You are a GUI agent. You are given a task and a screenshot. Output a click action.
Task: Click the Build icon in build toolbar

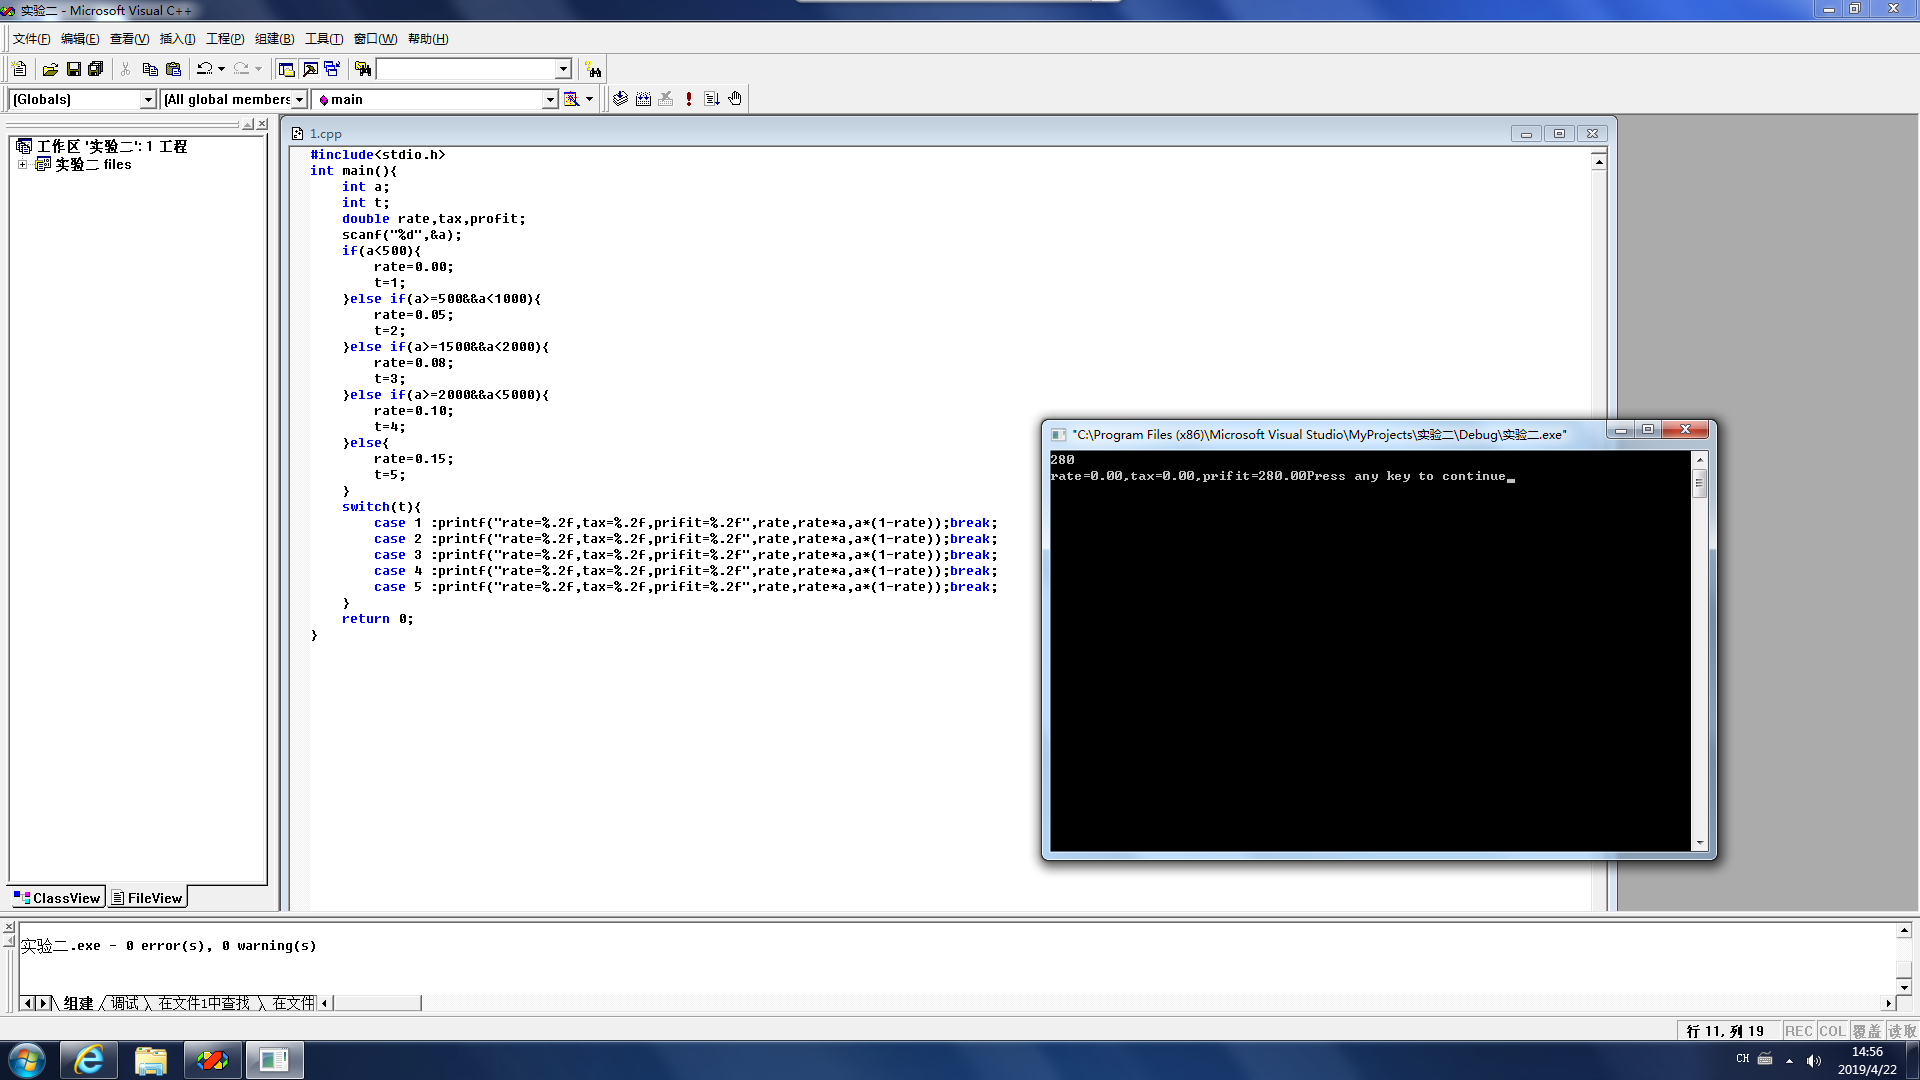point(643,99)
